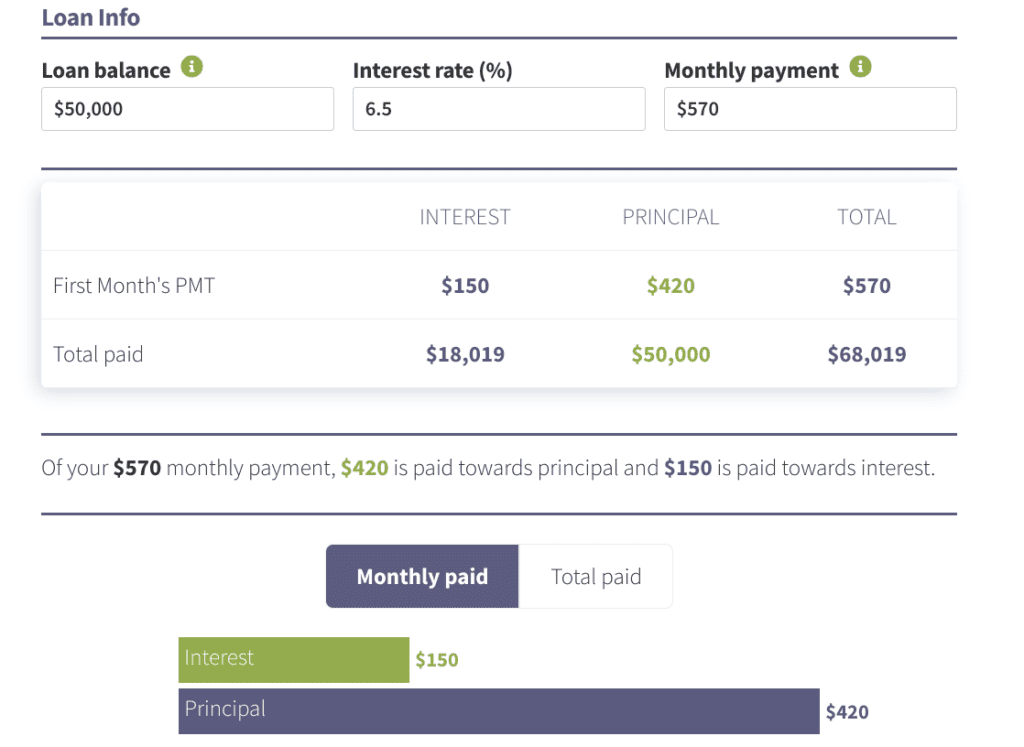Click the PRINCIPAL column header
The height and width of the screenshot is (747, 1024).
click(671, 216)
